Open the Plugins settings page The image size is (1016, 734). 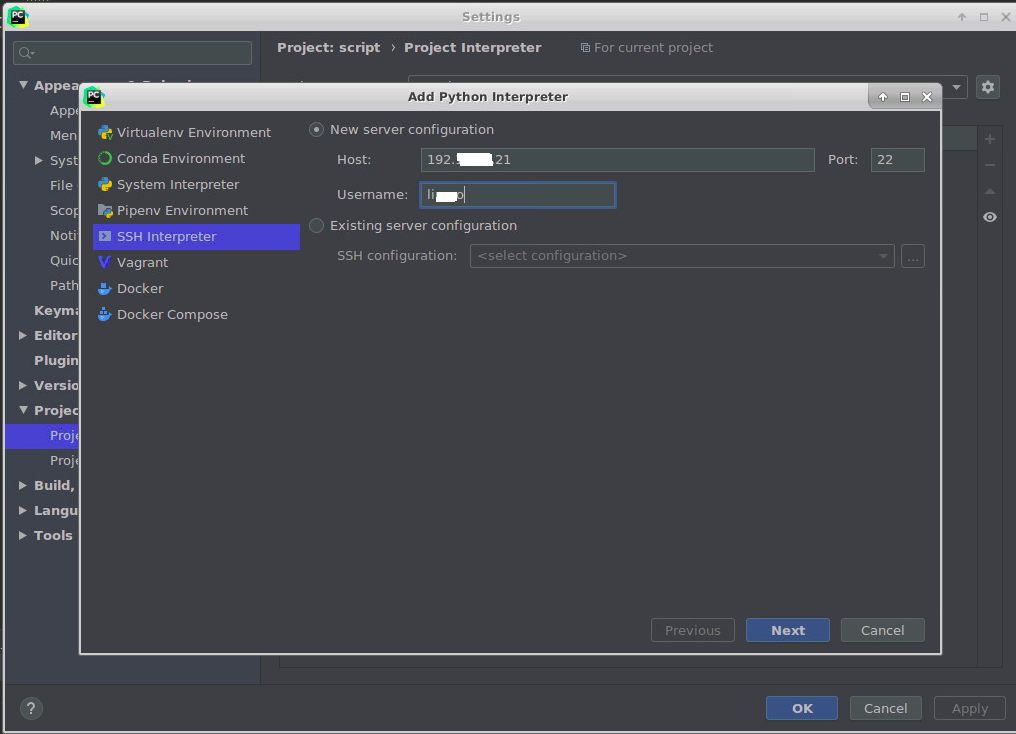coord(56,360)
